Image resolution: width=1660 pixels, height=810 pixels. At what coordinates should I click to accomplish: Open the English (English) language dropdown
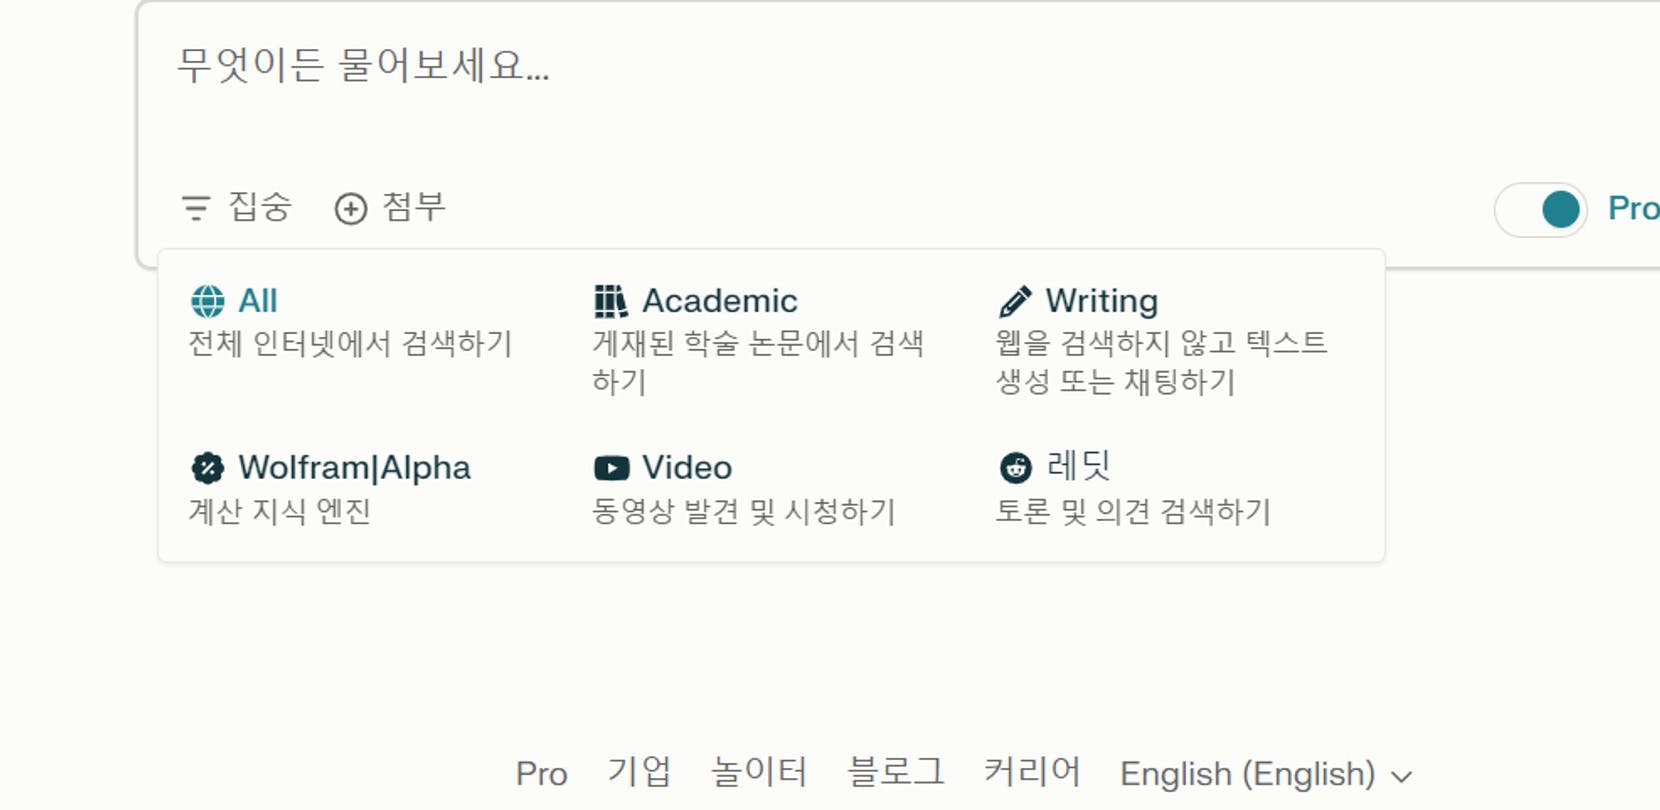(1247, 774)
